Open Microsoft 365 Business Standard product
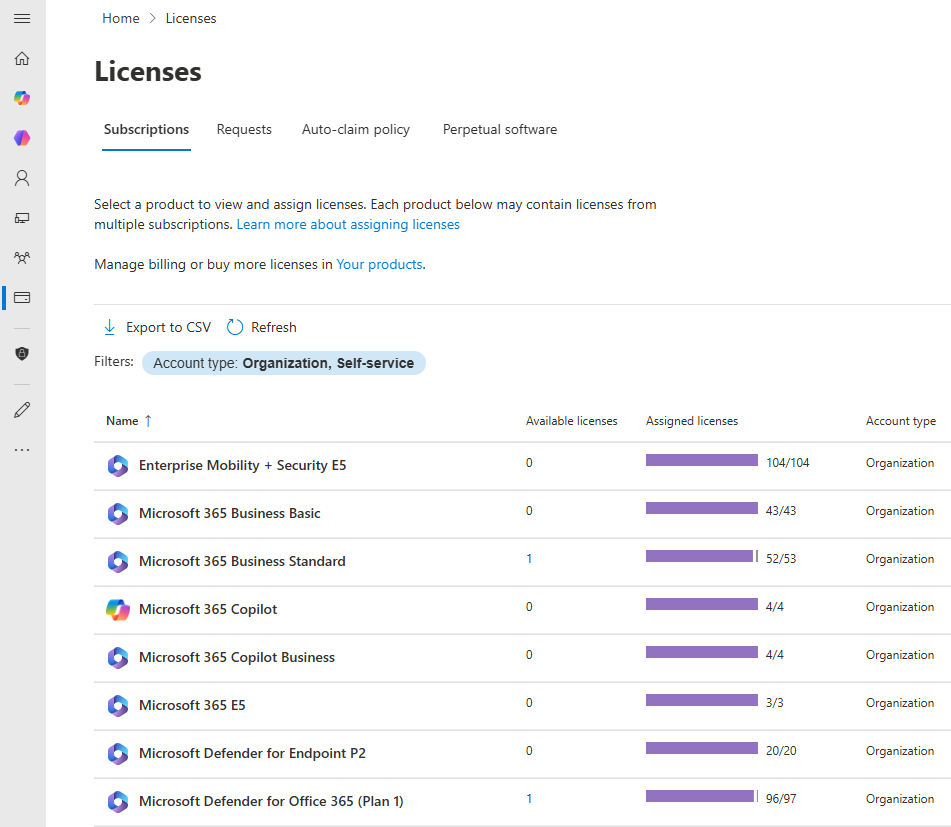This screenshot has height=827, width=951. tap(243, 561)
